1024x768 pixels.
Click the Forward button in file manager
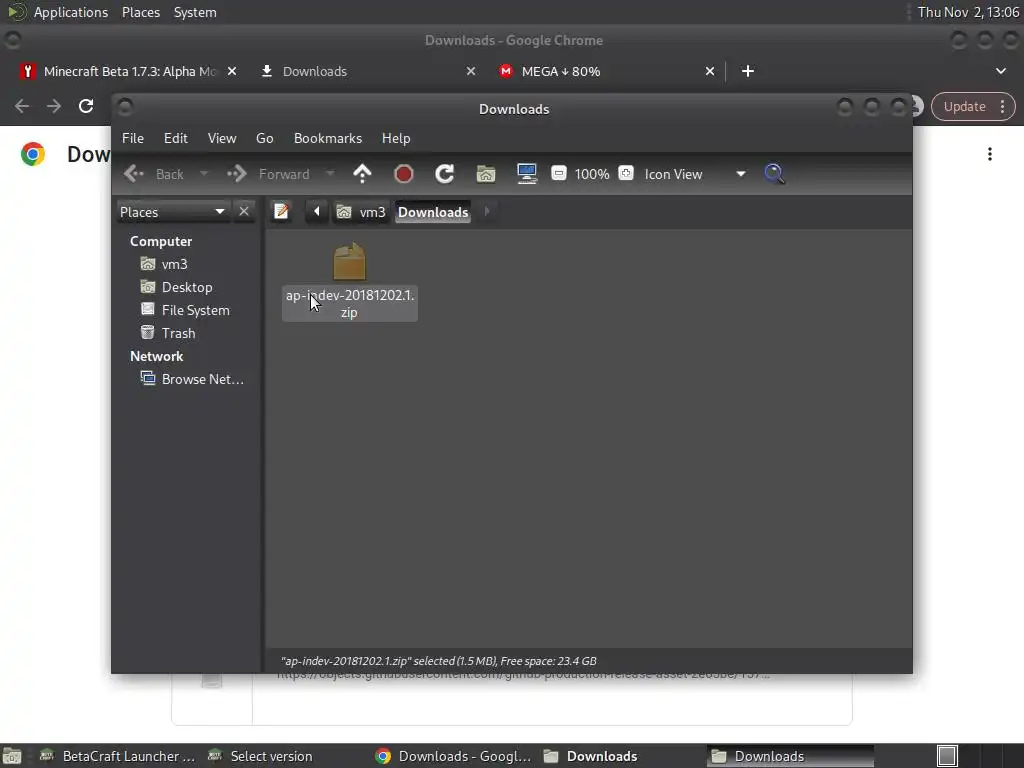pos(268,174)
